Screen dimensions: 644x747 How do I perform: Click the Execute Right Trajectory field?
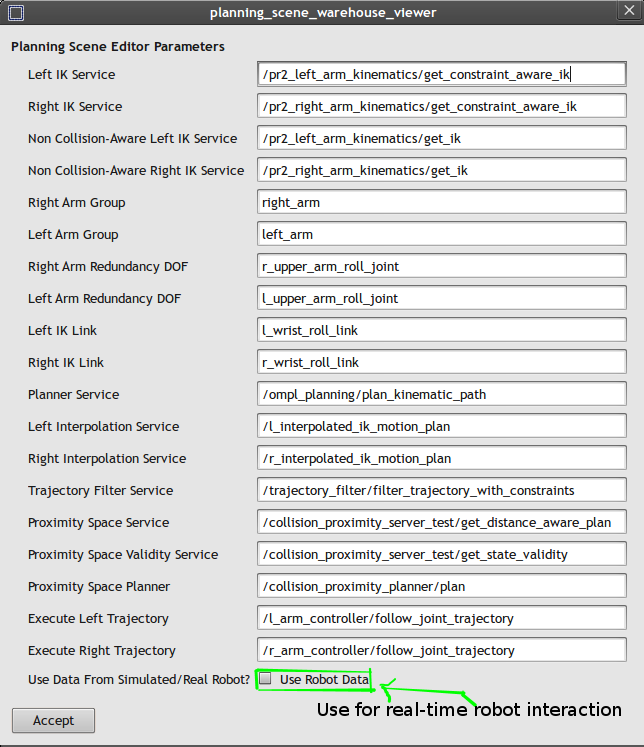coord(441,651)
